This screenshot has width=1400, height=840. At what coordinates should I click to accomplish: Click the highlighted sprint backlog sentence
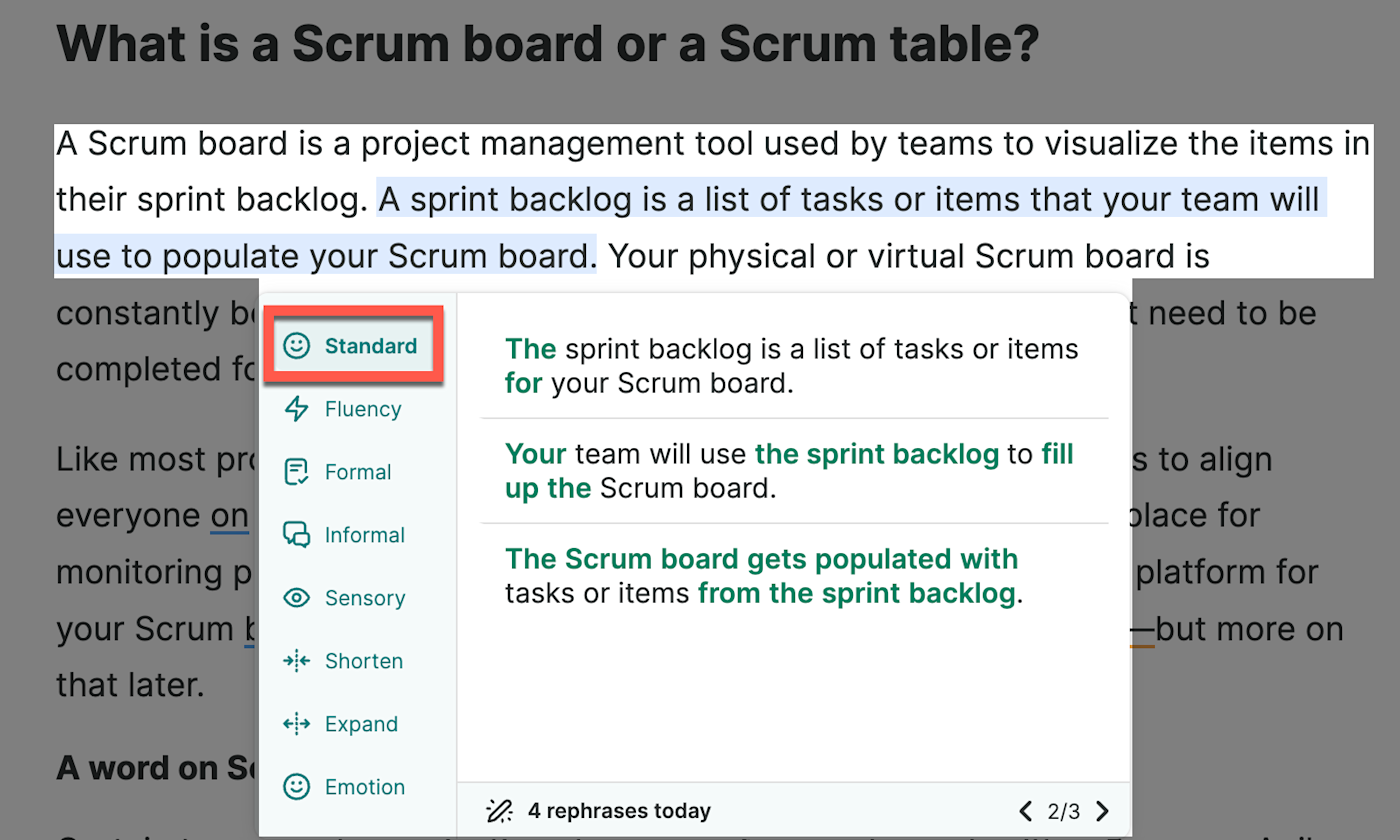pyautogui.click(x=850, y=201)
